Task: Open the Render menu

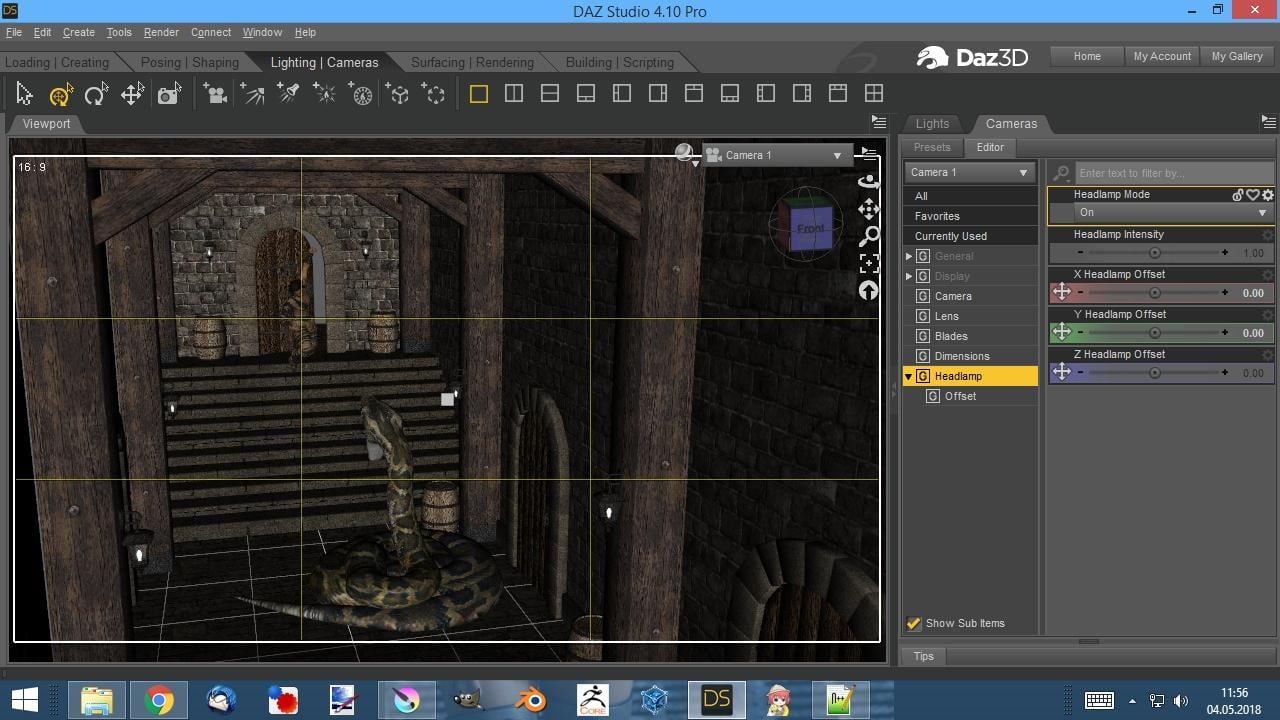Action: (x=161, y=32)
